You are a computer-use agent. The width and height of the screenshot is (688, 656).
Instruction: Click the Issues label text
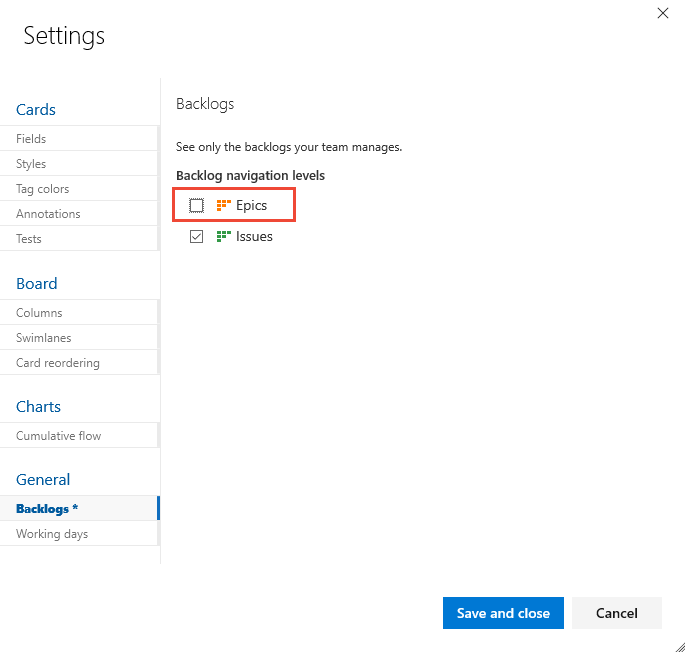[254, 237]
